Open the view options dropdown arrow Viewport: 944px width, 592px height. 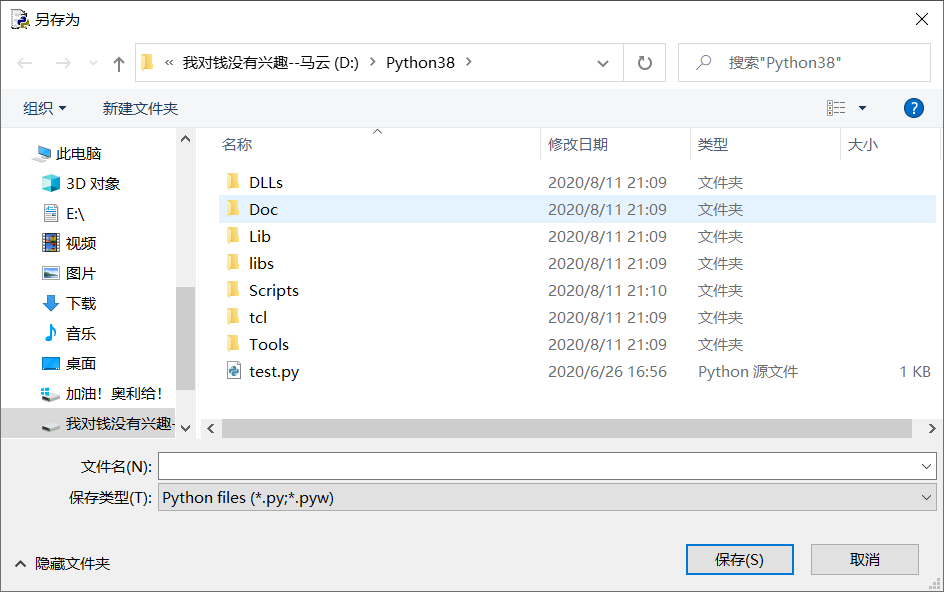pos(862,108)
